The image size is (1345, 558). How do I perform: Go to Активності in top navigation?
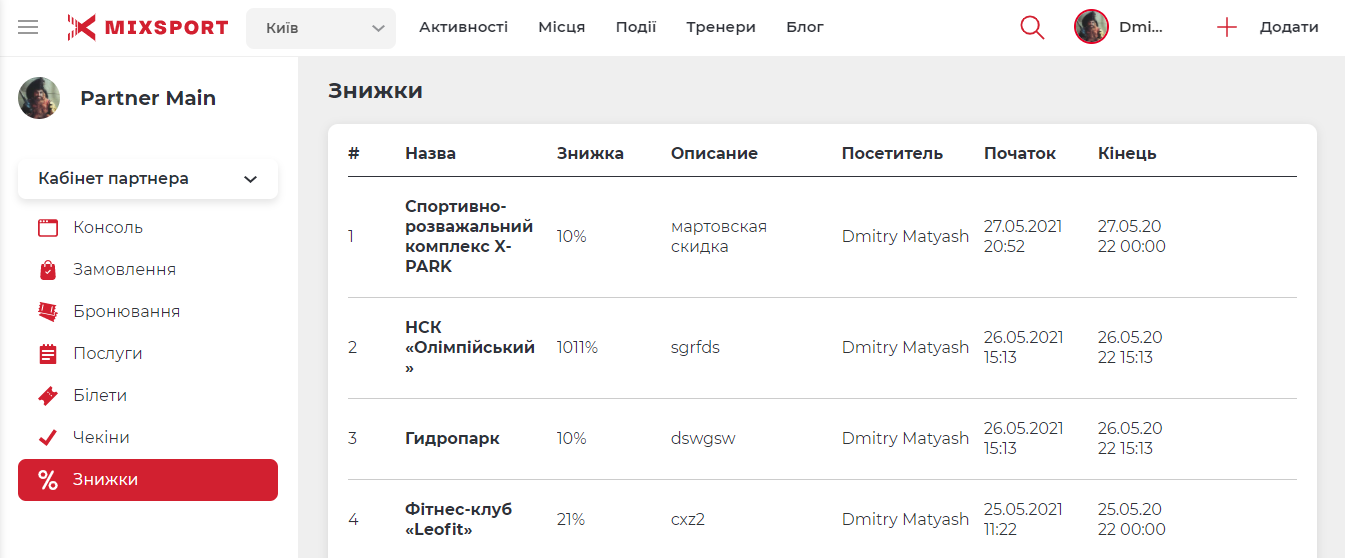(463, 27)
